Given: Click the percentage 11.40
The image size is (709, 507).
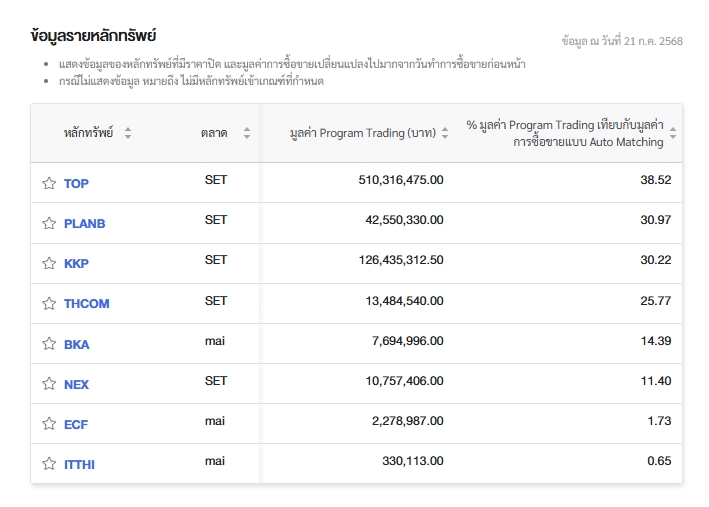Looking at the screenshot, I should click(x=656, y=381).
